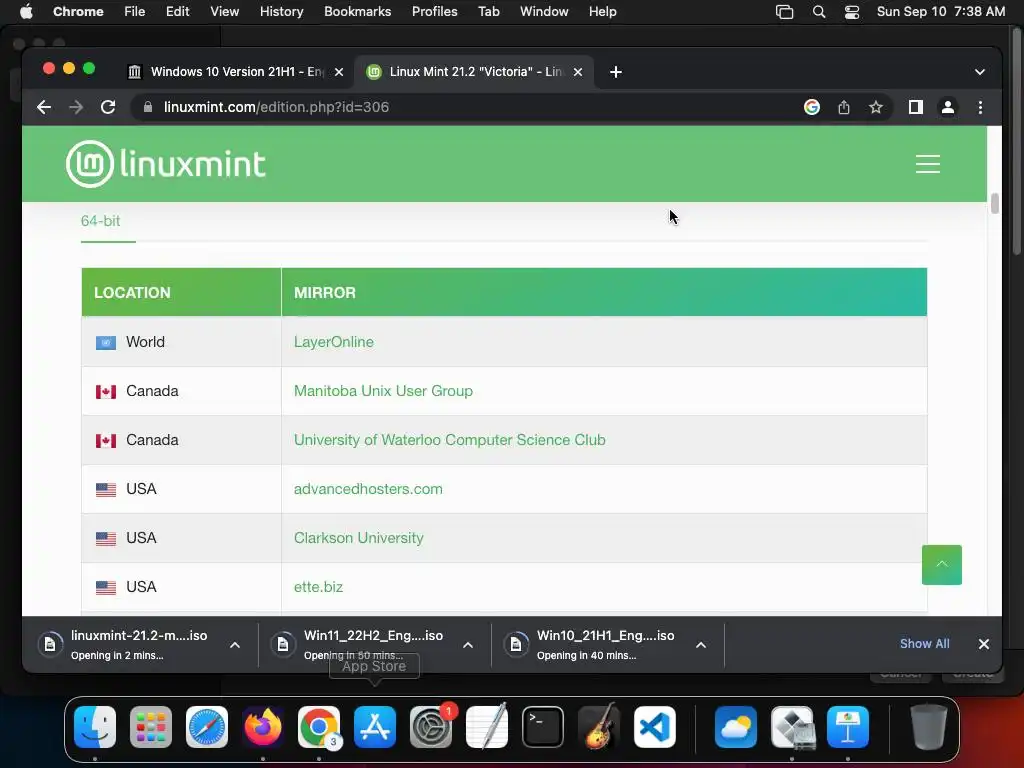
Task: Open Finder from the Dock
Action: [95, 727]
